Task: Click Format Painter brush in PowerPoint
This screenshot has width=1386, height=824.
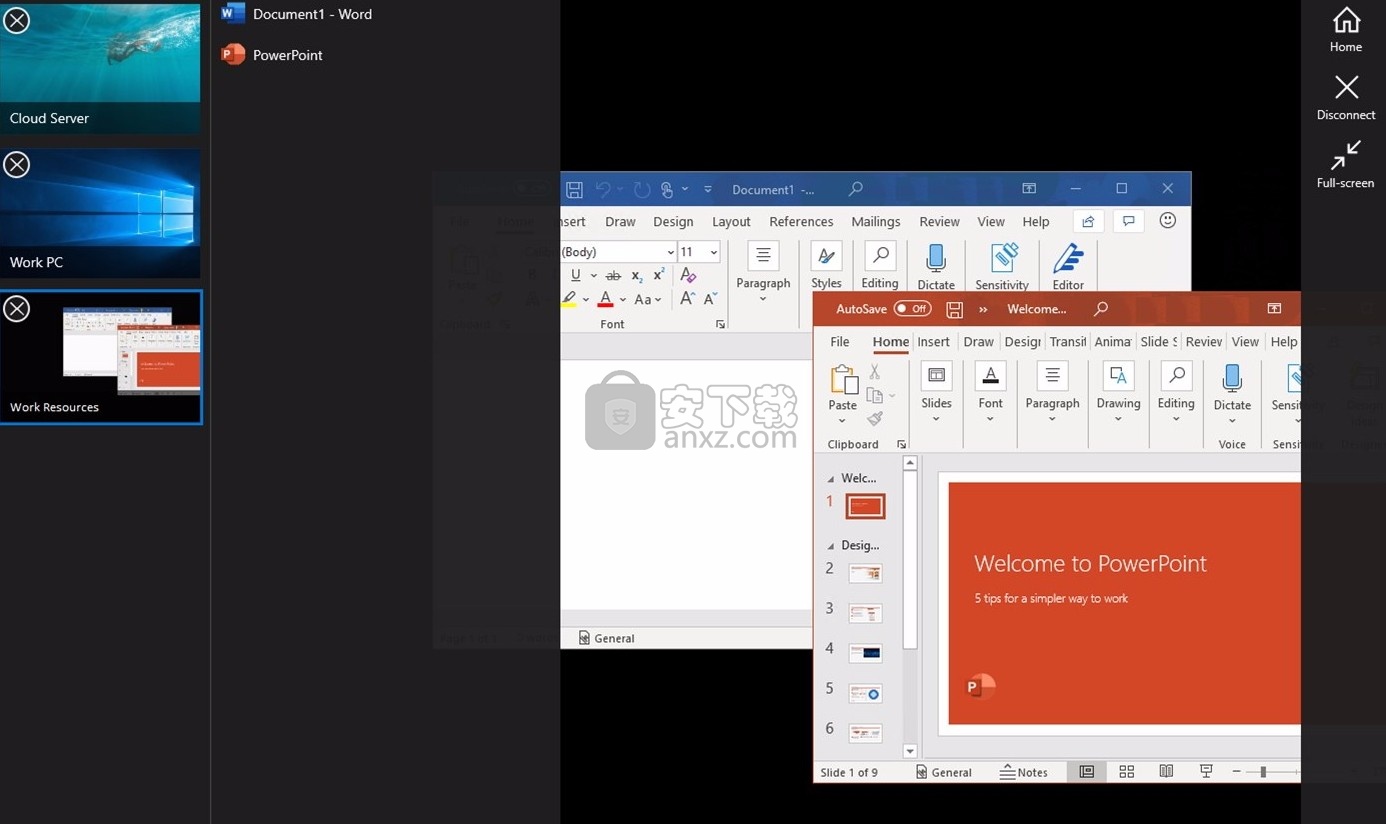Action: click(x=875, y=419)
